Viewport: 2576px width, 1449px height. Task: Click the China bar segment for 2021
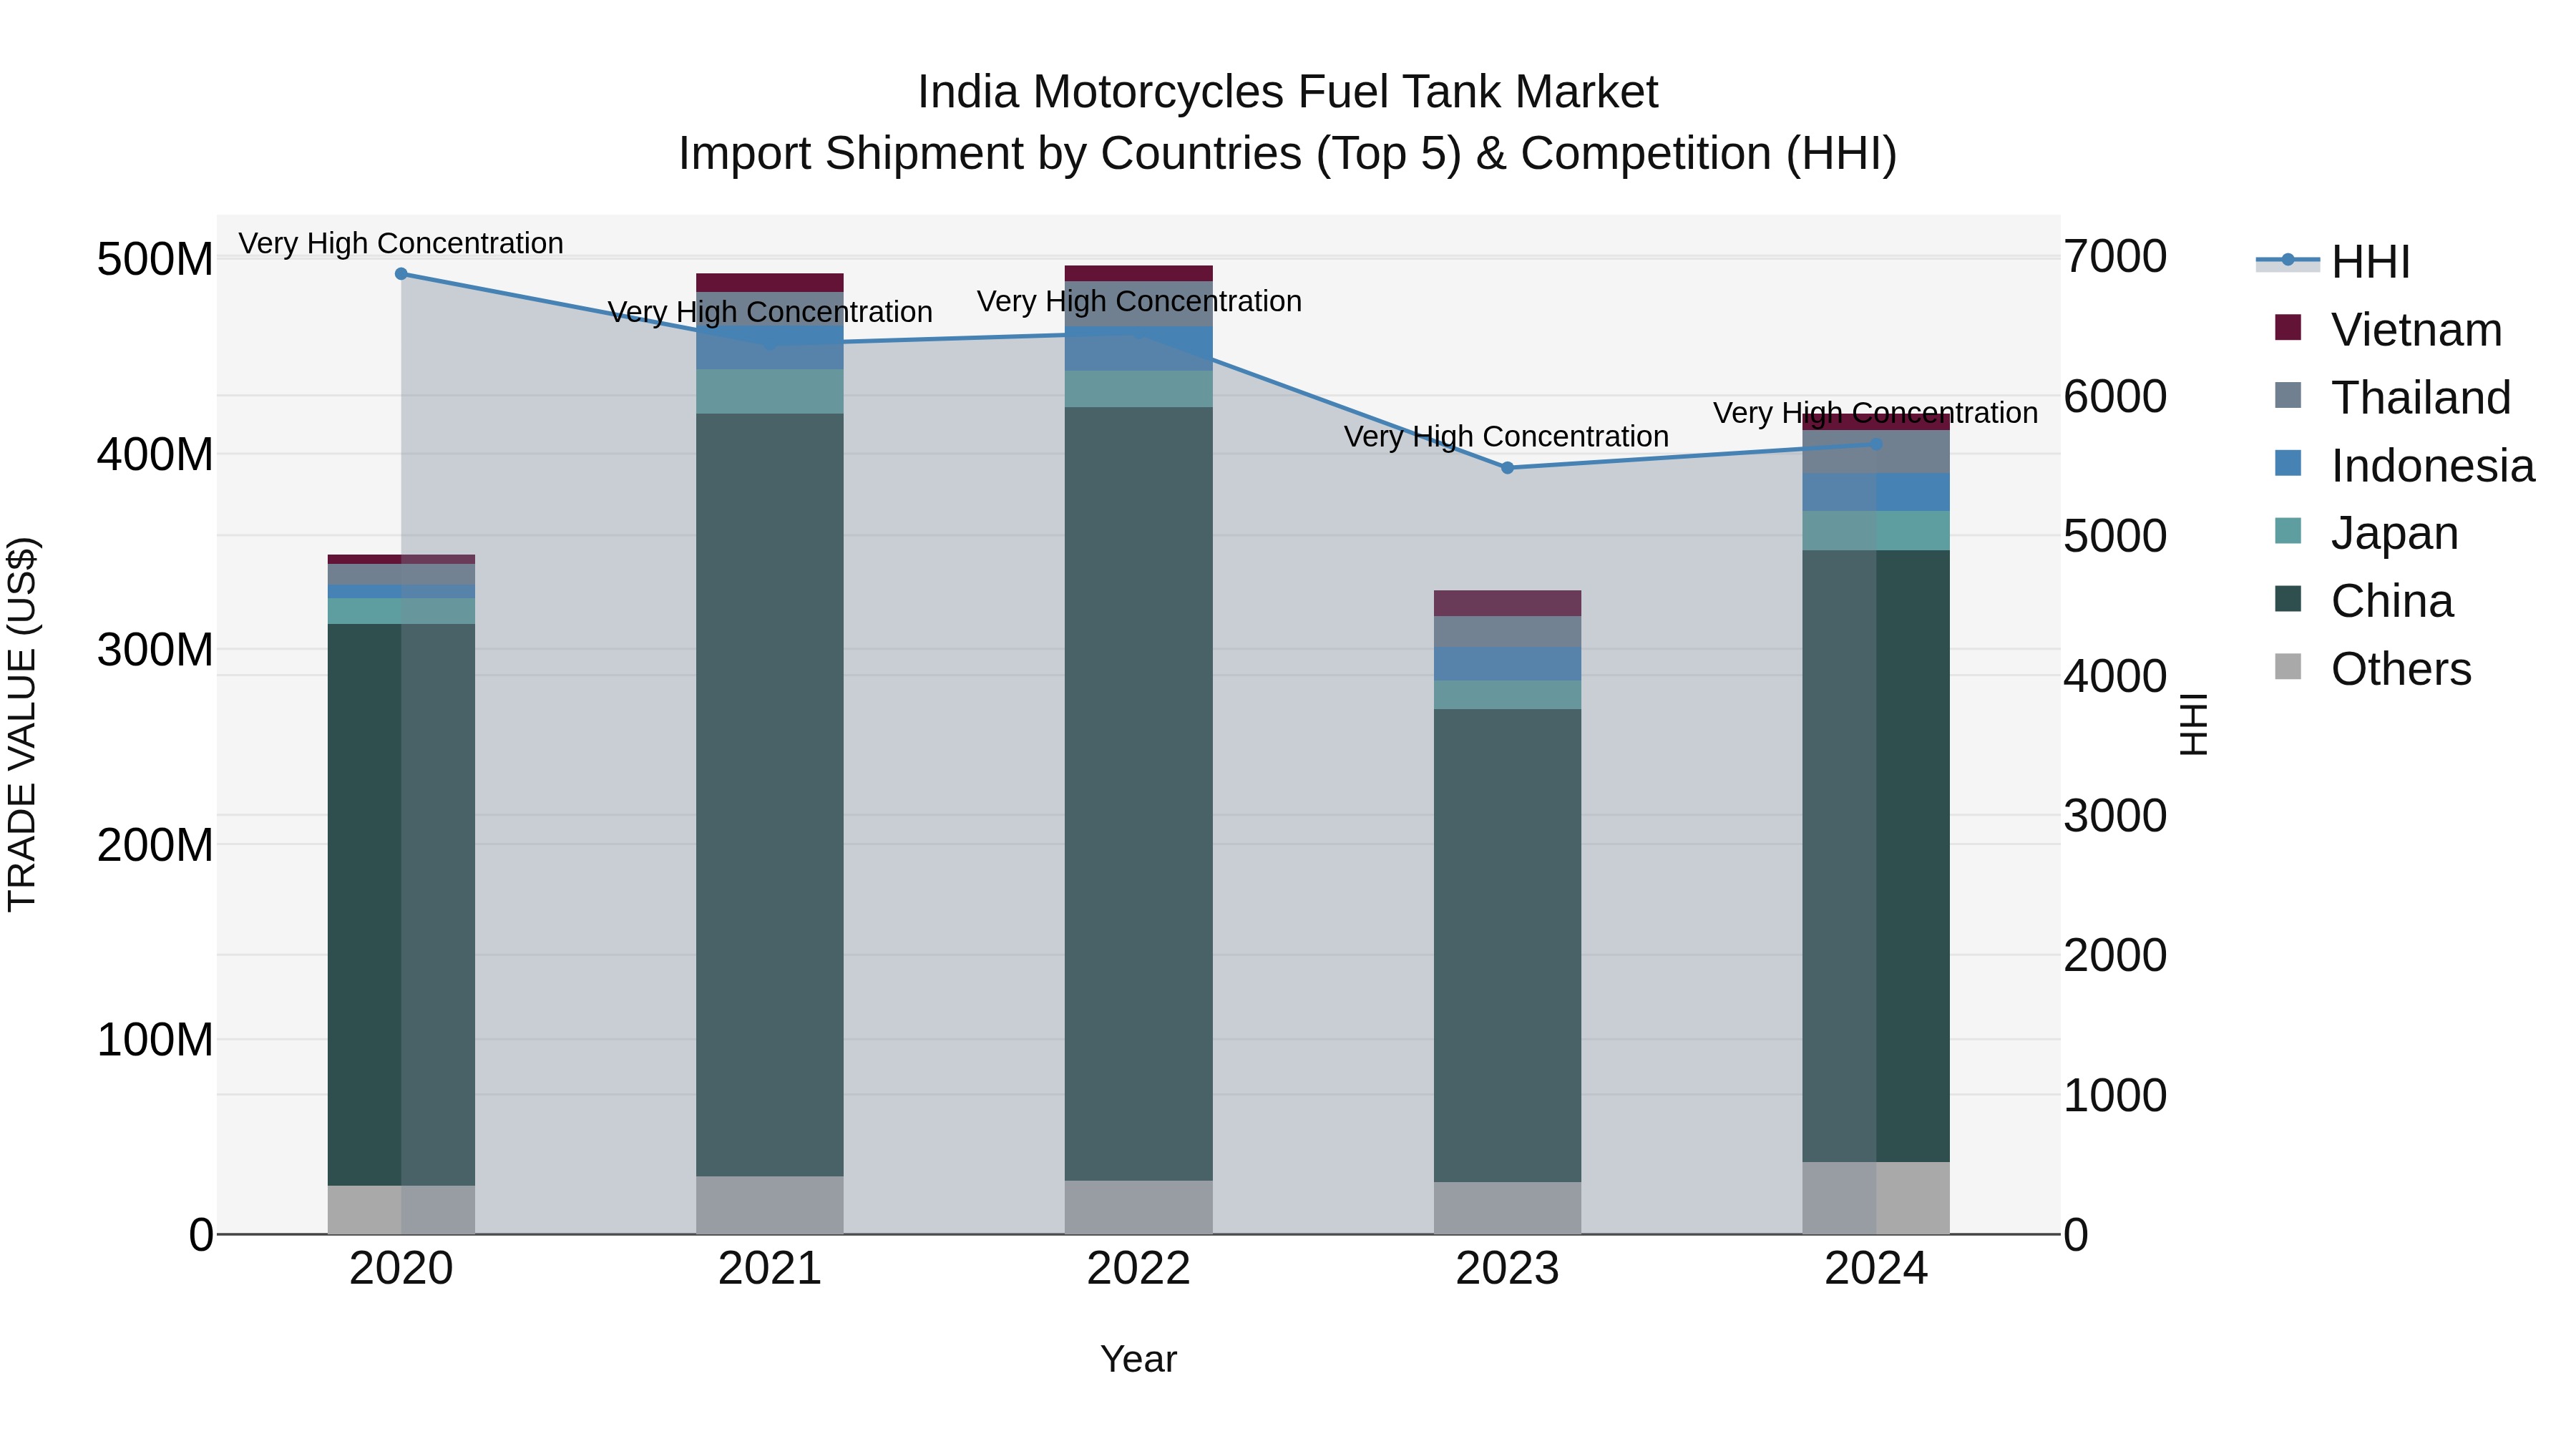pyautogui.click(x=770, y=795)
